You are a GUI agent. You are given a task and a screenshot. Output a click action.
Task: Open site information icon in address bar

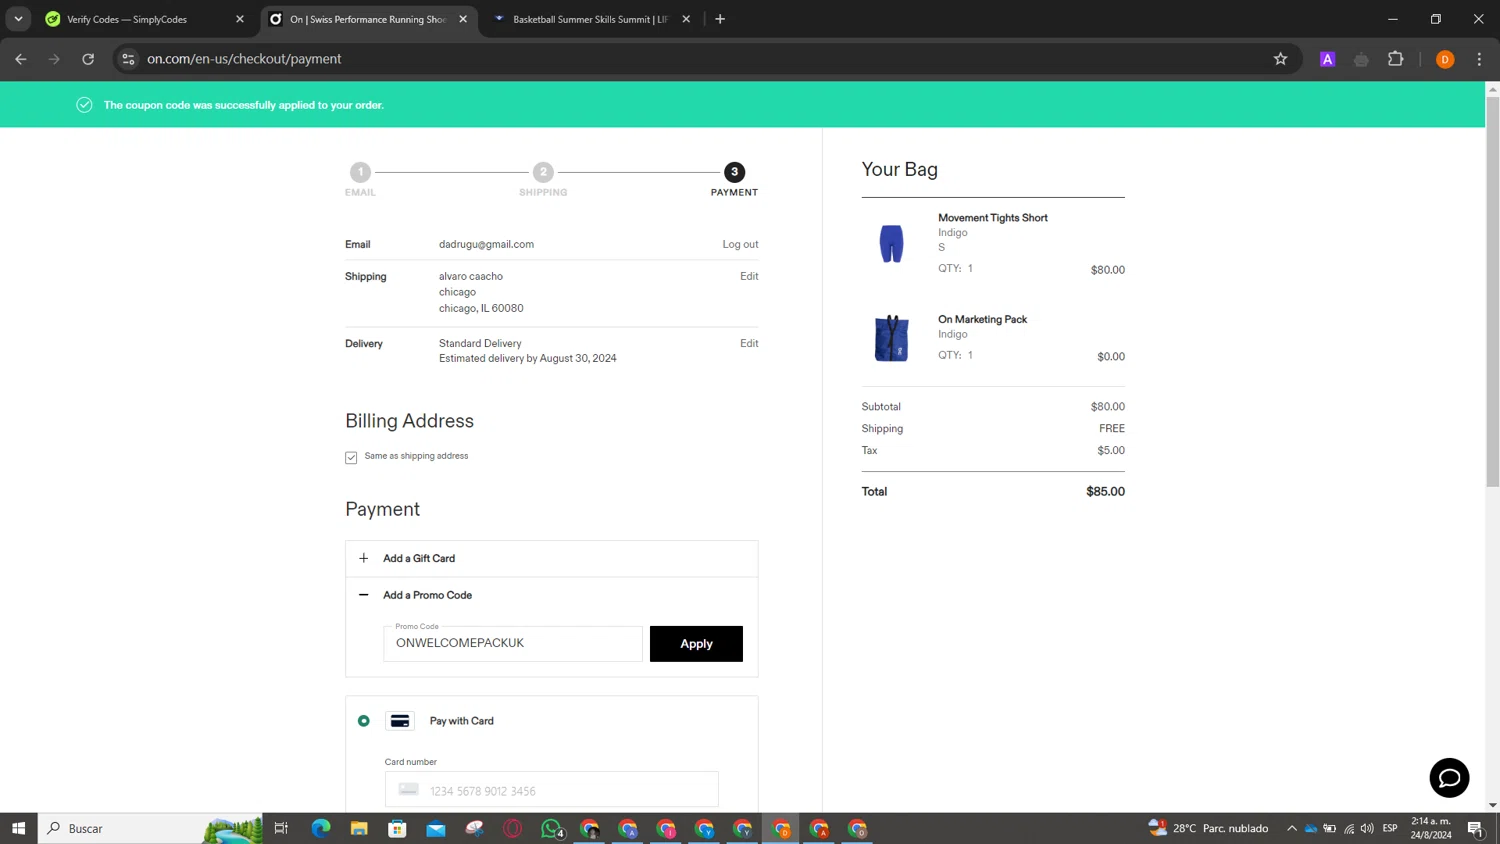[128, 59]
